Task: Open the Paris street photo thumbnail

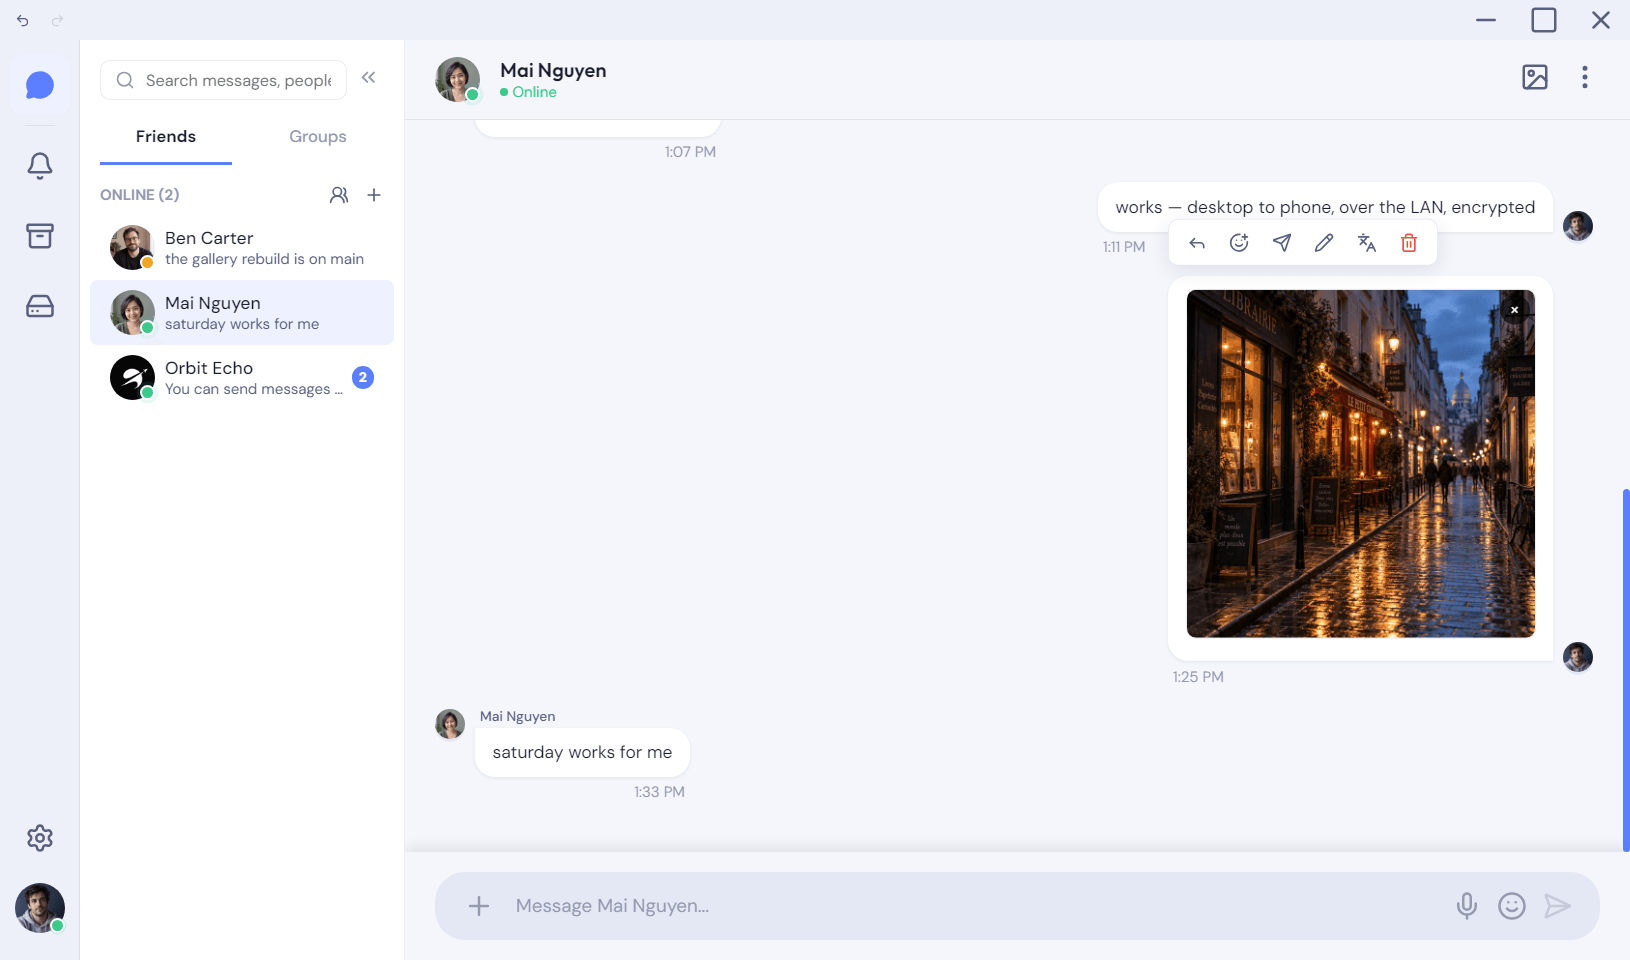Action: tap(1360, 464)
